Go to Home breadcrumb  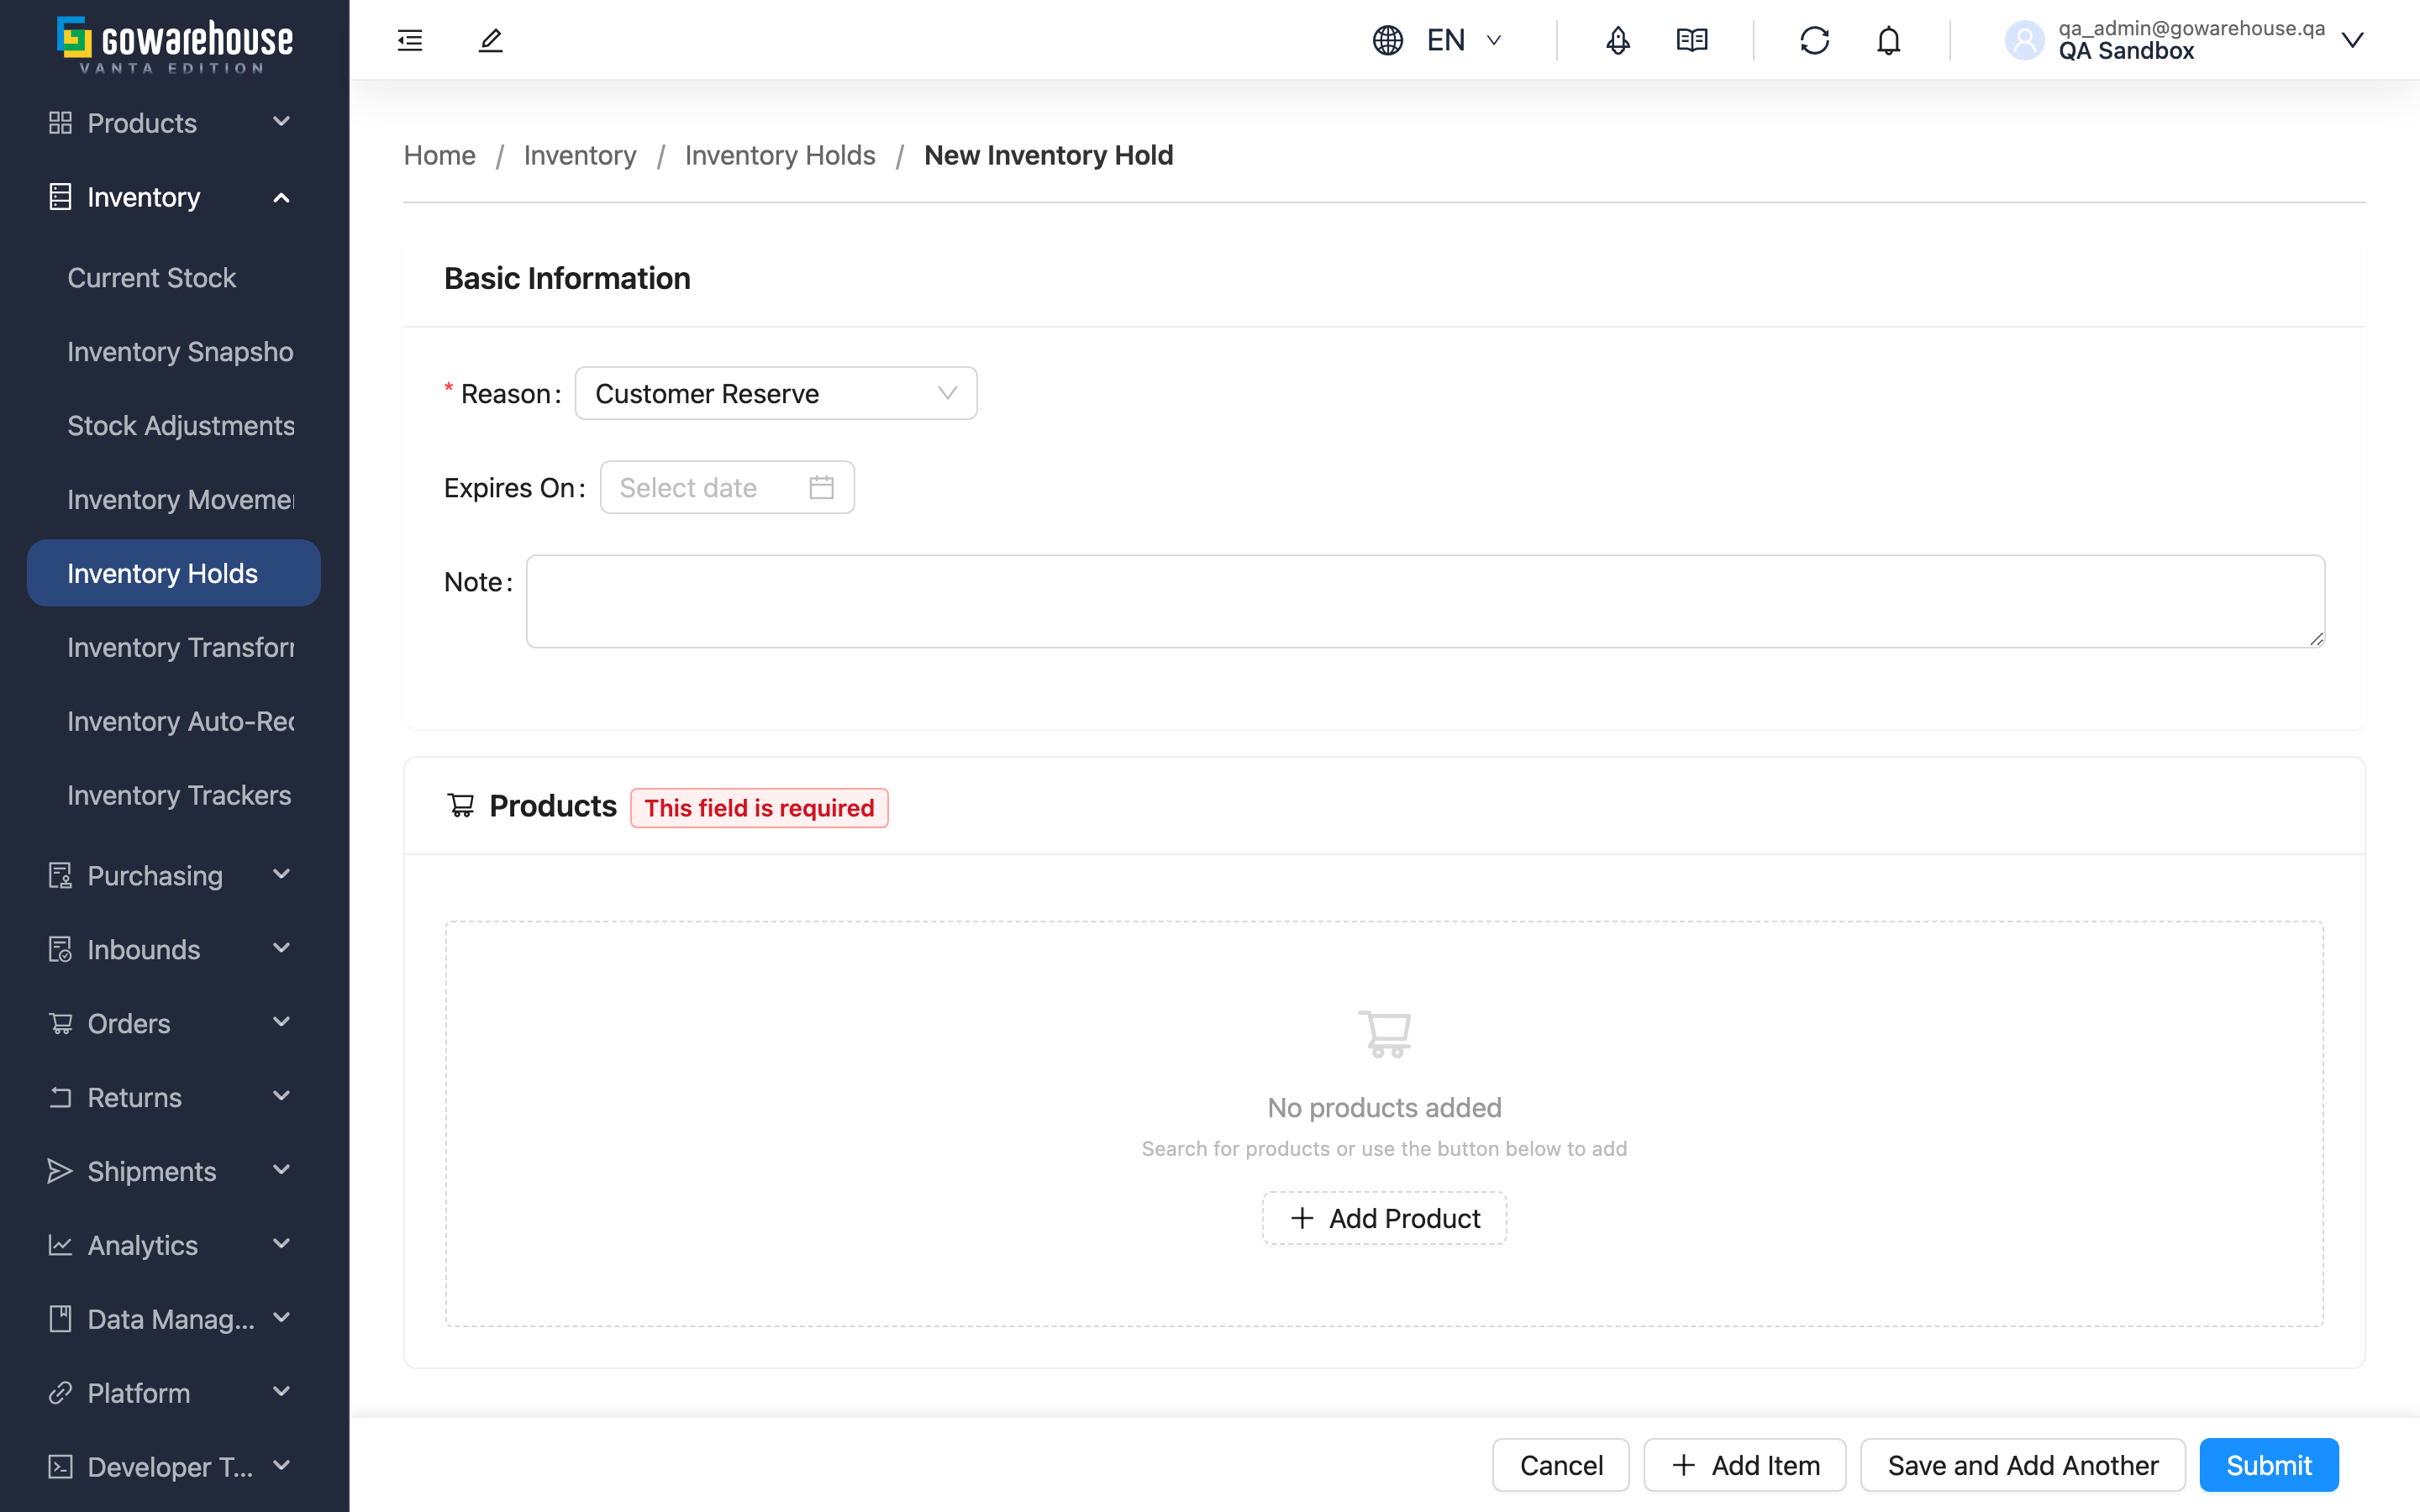pyautogui.click(x=440, y=155)
